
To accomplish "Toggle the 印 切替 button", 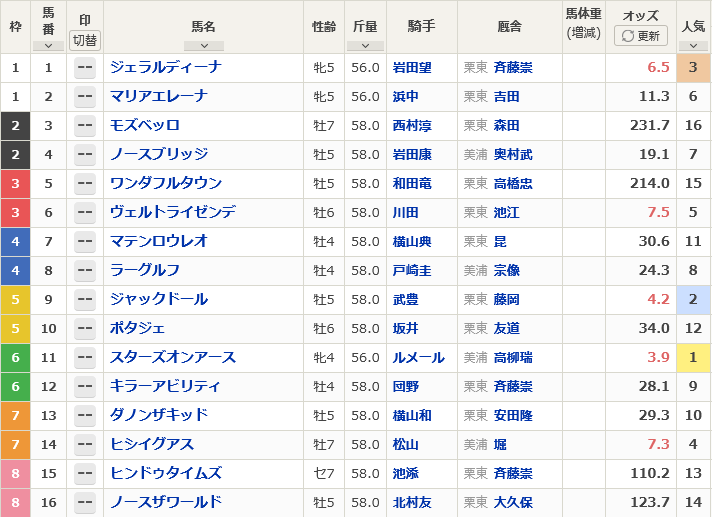I will click(x=85, y=40).
